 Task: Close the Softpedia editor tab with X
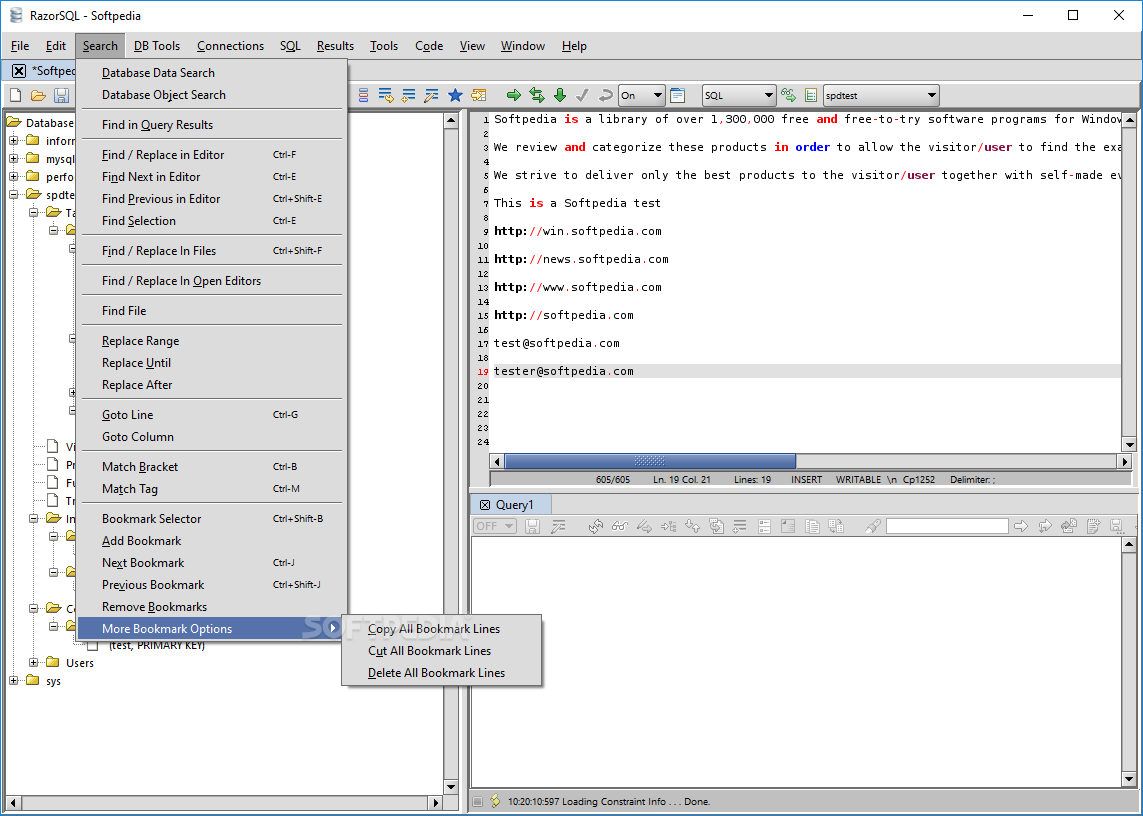18,71
